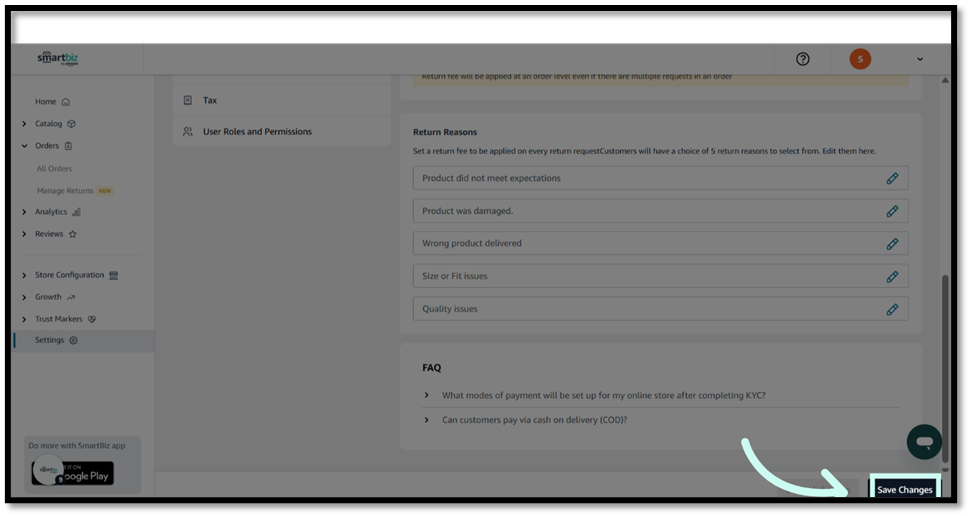Edit 'Product did not meet expectations' reason

coord(892,178)
